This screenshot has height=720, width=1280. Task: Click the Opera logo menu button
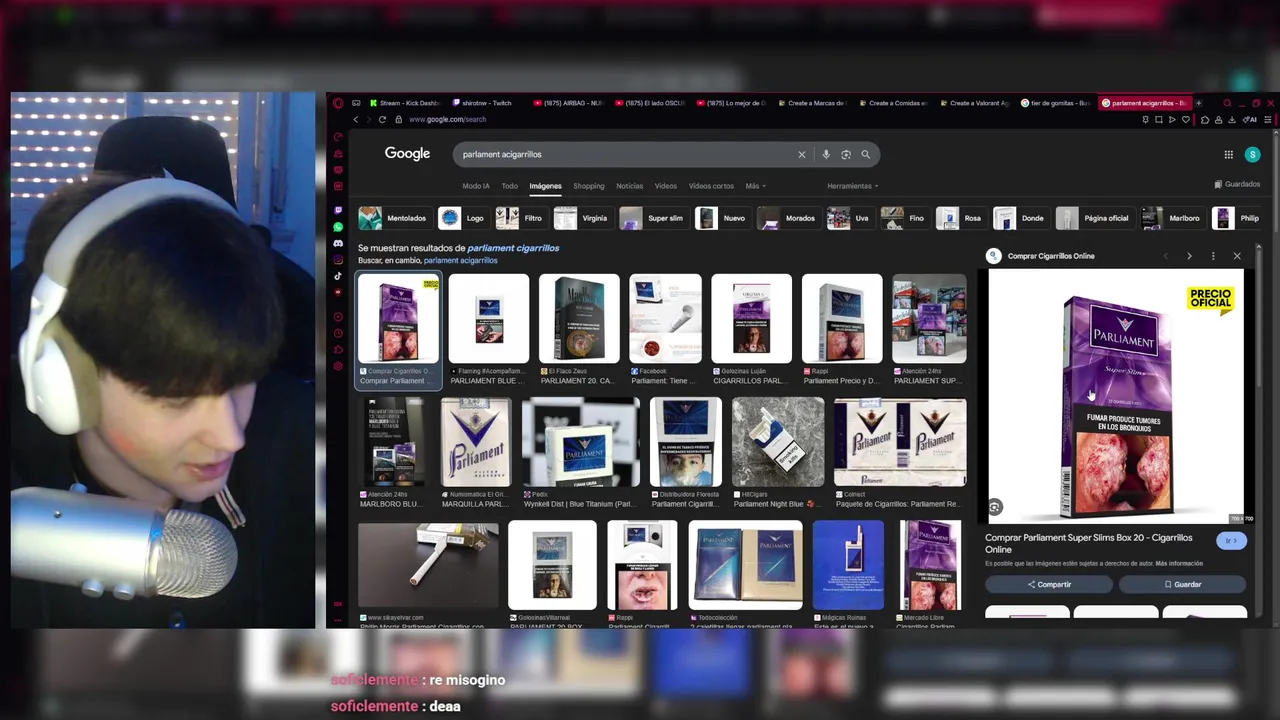pos(338,103)
